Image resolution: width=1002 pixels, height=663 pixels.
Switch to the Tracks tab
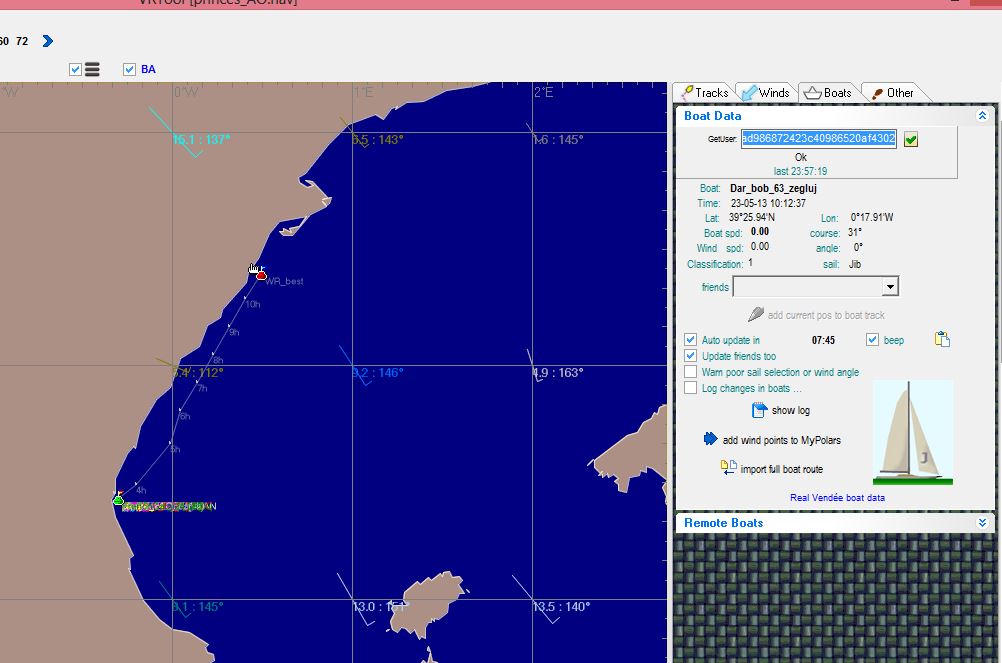pos(705,93)
